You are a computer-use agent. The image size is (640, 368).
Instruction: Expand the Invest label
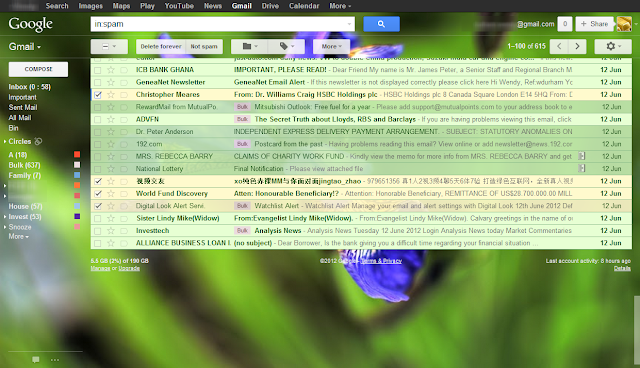pos(5,217)
